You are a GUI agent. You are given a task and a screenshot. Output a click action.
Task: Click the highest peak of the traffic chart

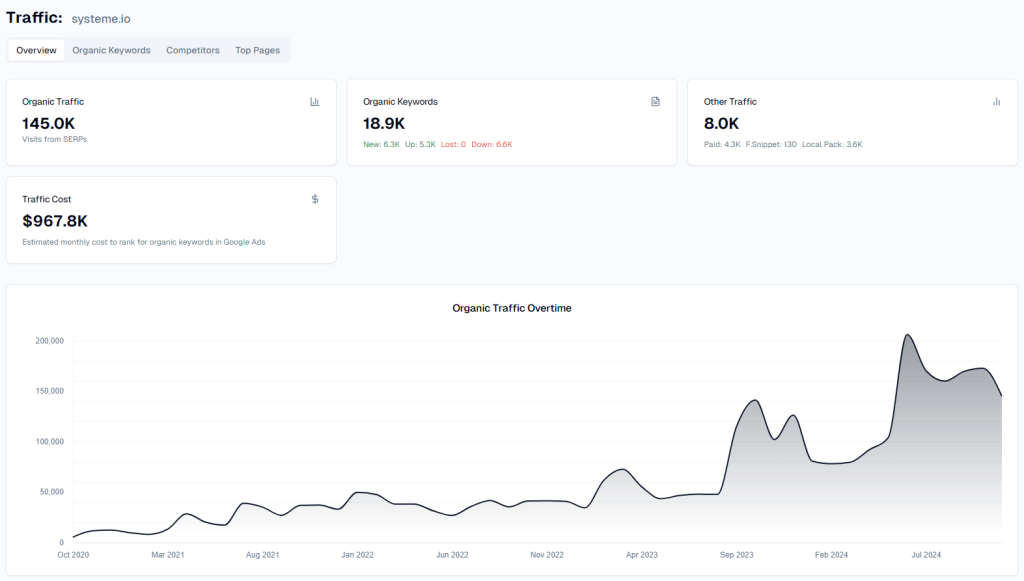click(907, 336)
